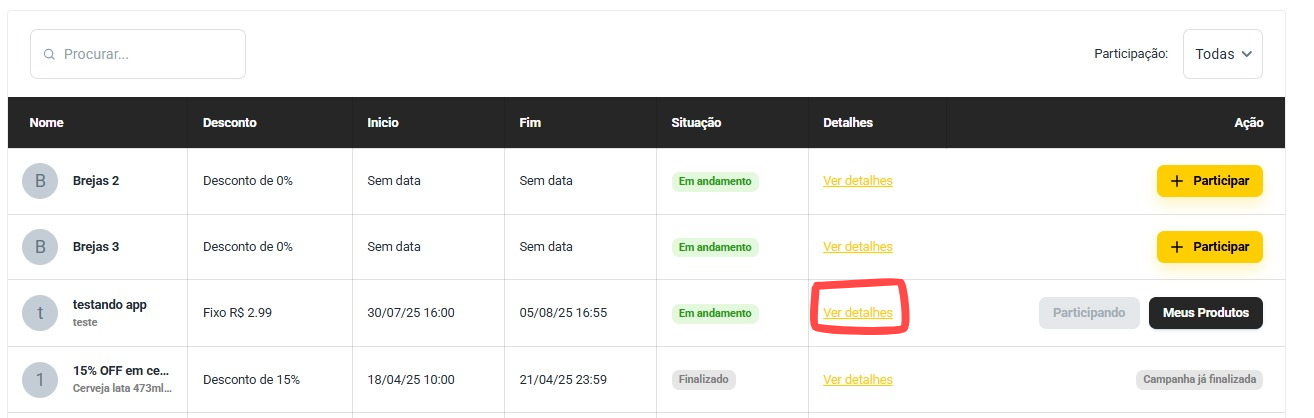Open Ver detalhes for Brejas 3
This screenshot has width=1314, height=418.
tap(858, 247)
